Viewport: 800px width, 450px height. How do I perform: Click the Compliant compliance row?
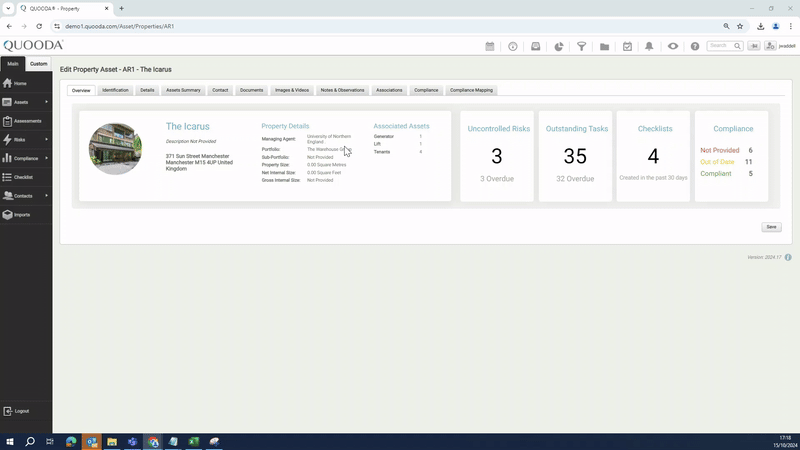coord(727,173)
